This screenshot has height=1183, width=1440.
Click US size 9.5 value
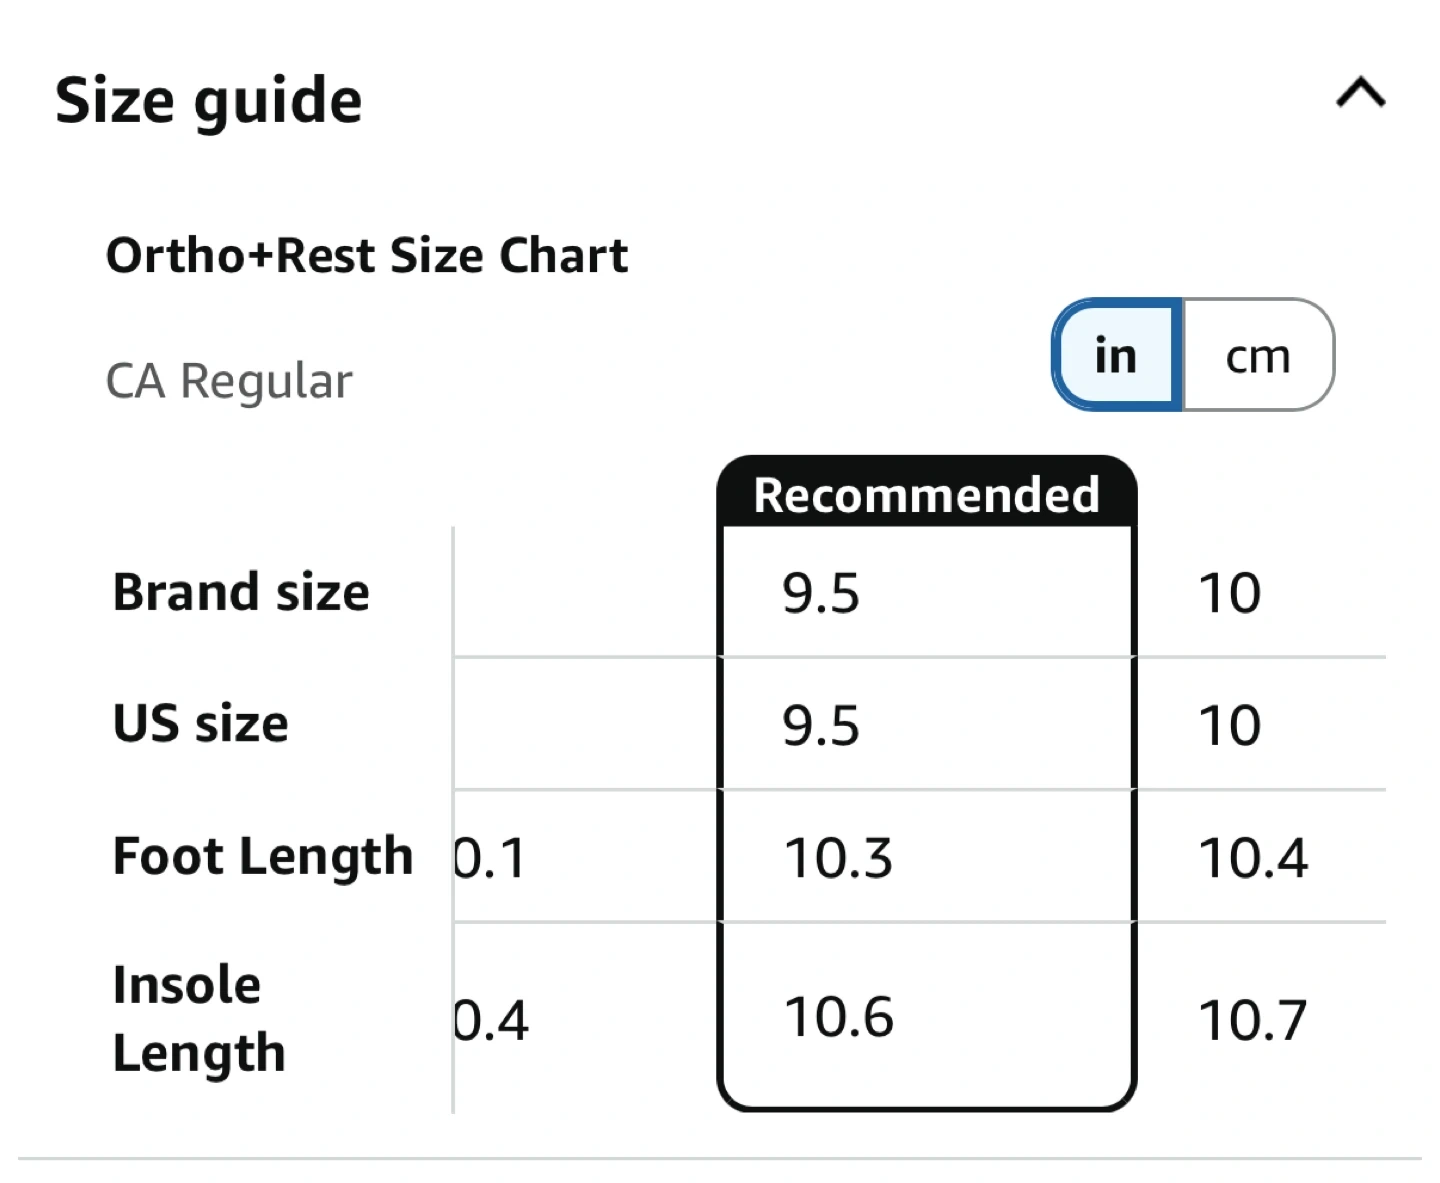click(820, 725)
